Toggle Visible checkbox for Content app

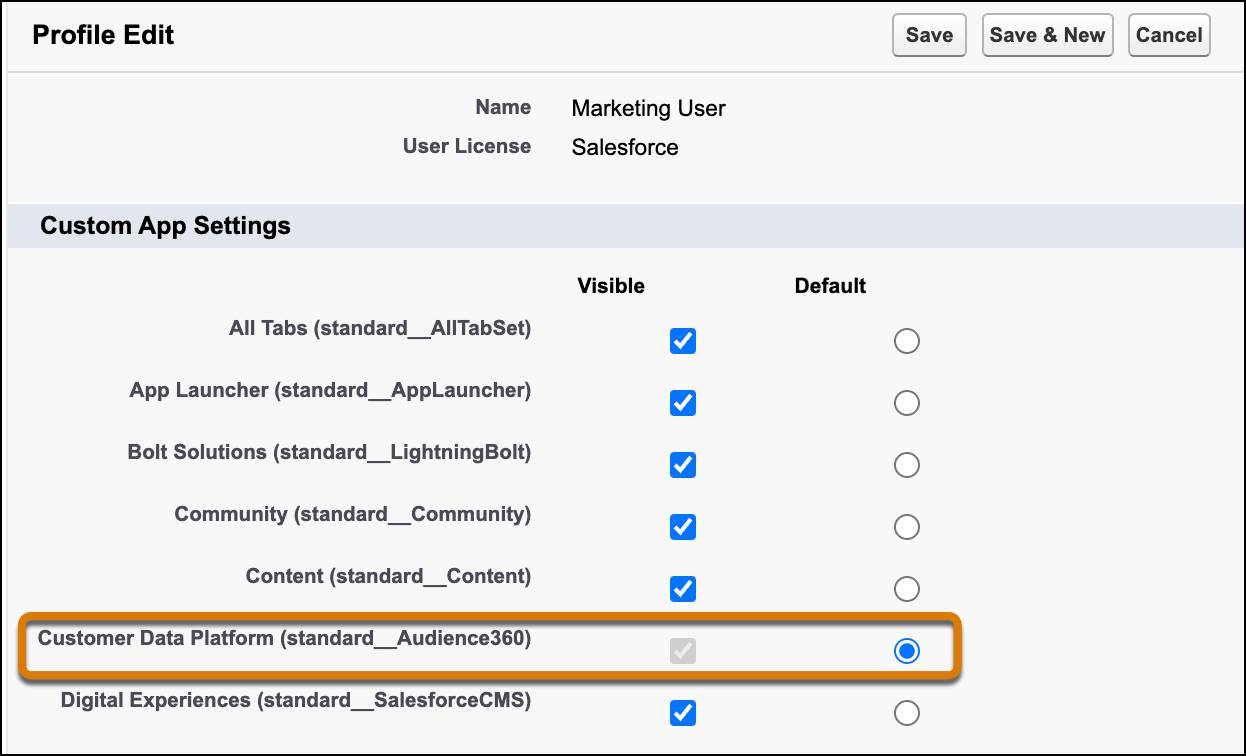tap(683, 589)
